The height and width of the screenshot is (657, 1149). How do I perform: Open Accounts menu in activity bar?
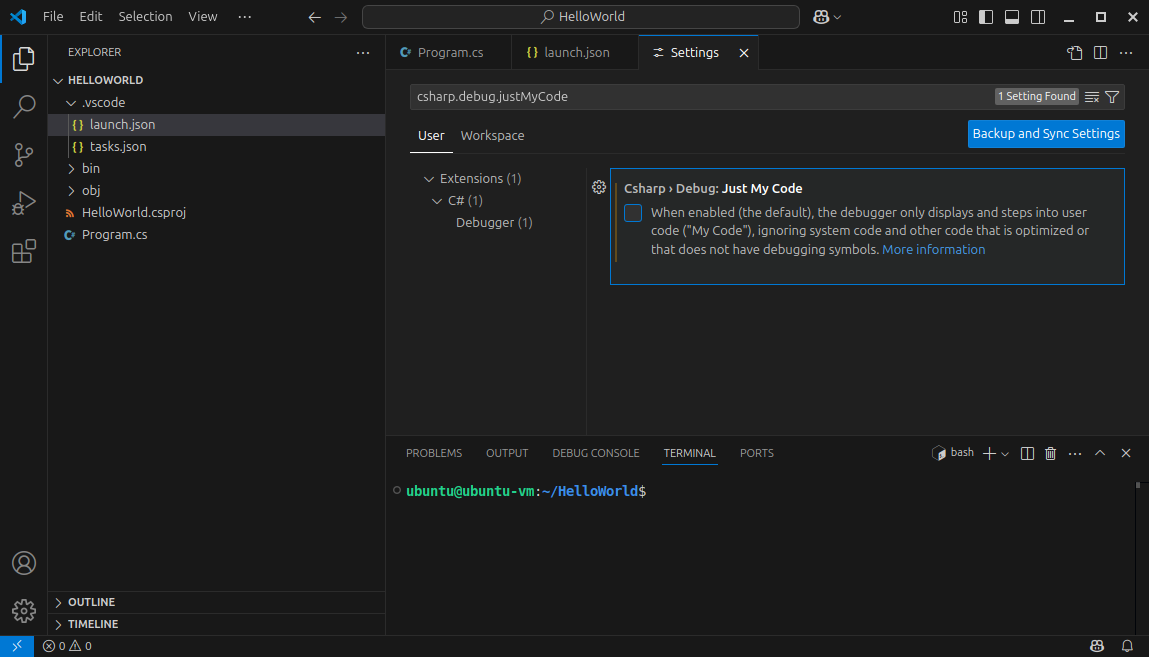point(23,563)
